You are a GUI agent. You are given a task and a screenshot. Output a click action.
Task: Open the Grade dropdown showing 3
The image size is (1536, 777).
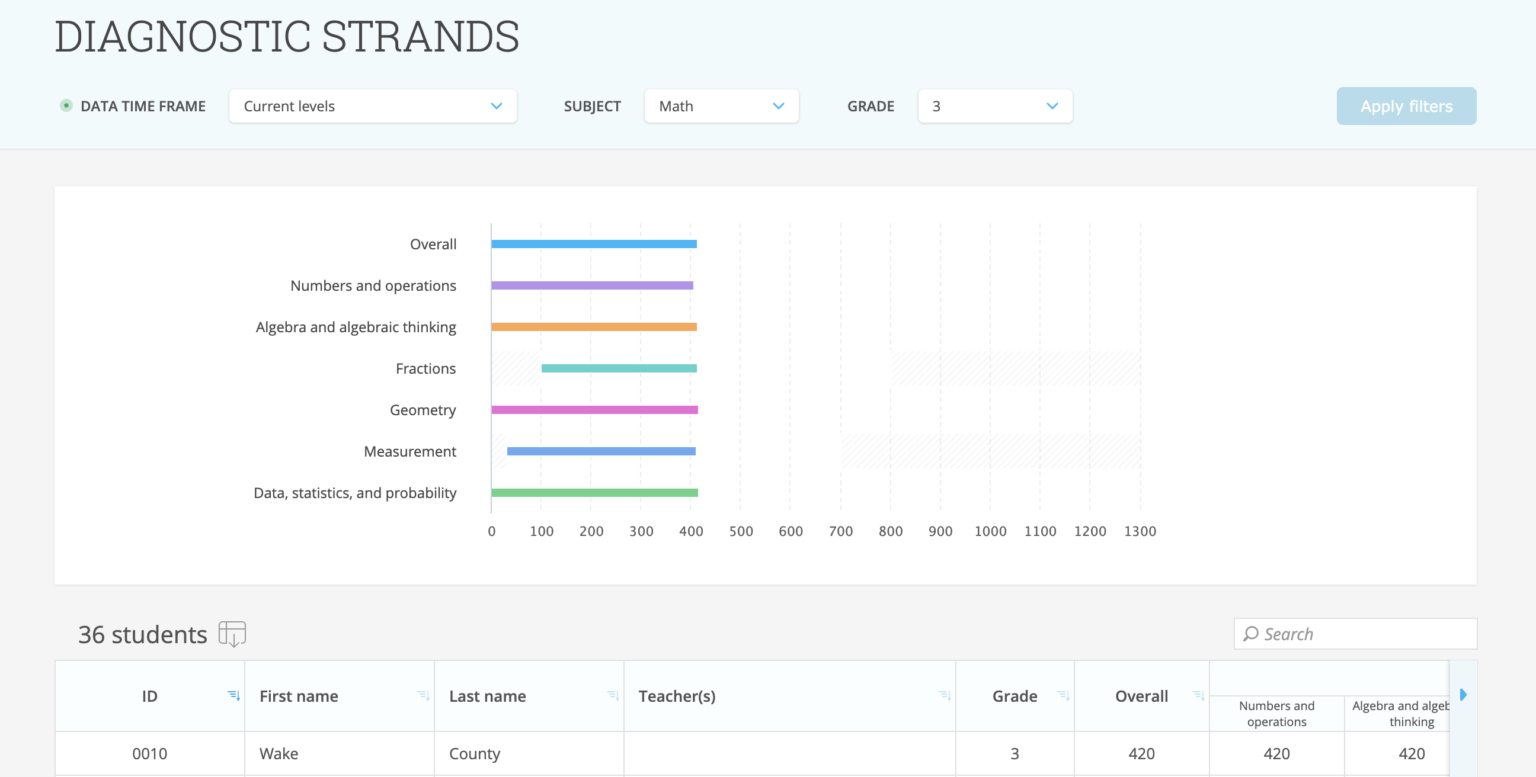point(994,105)
